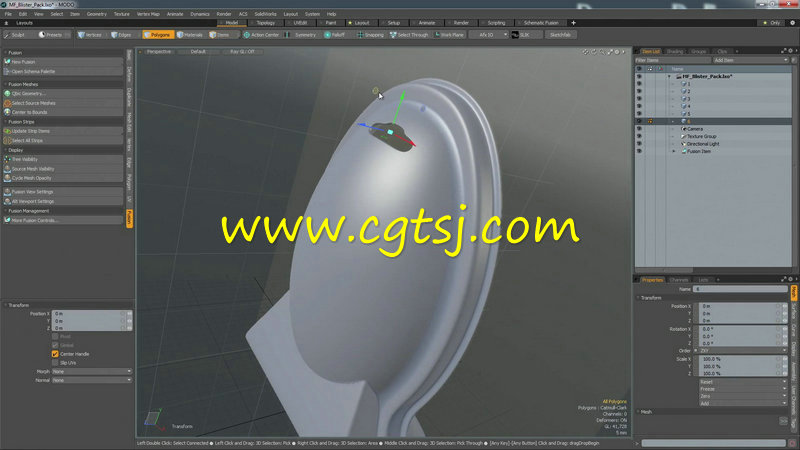
Task: Click the Filter Items input field
Action: click(672, 60)
